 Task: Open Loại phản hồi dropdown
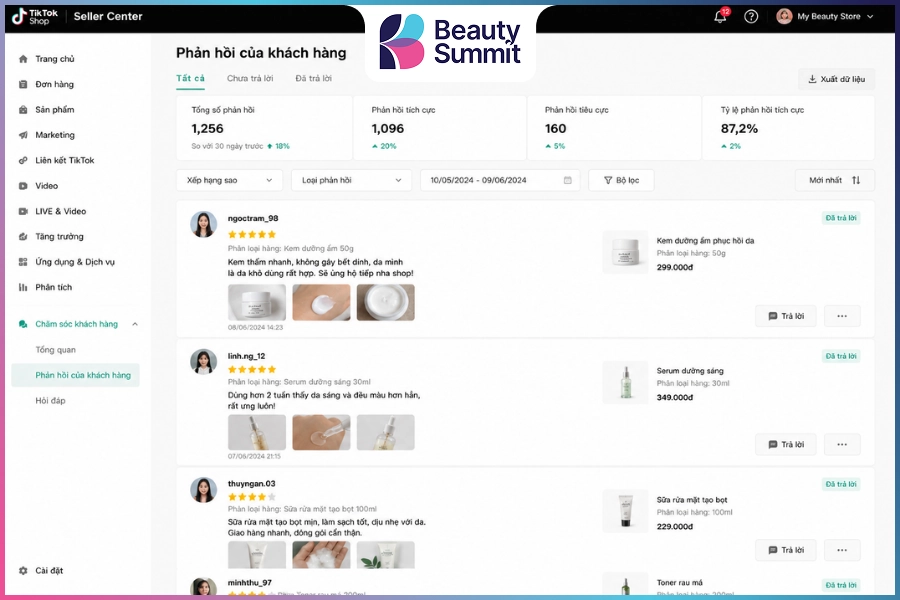click(x=351, y=180)
